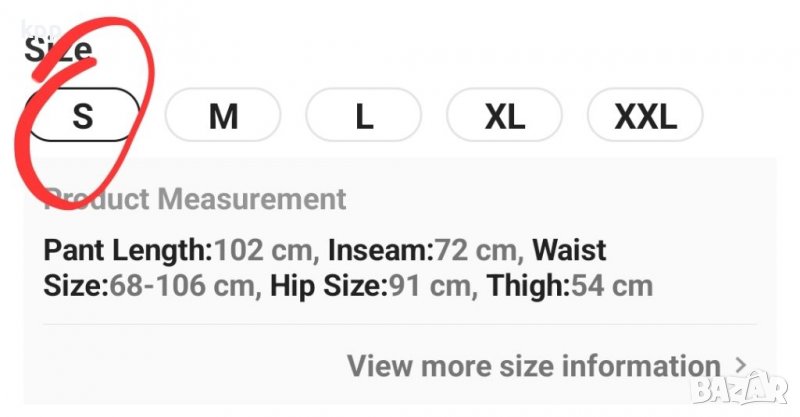Viewport: 800px width, 417px height.
Task: Open View more size information link
Action: 533,366
